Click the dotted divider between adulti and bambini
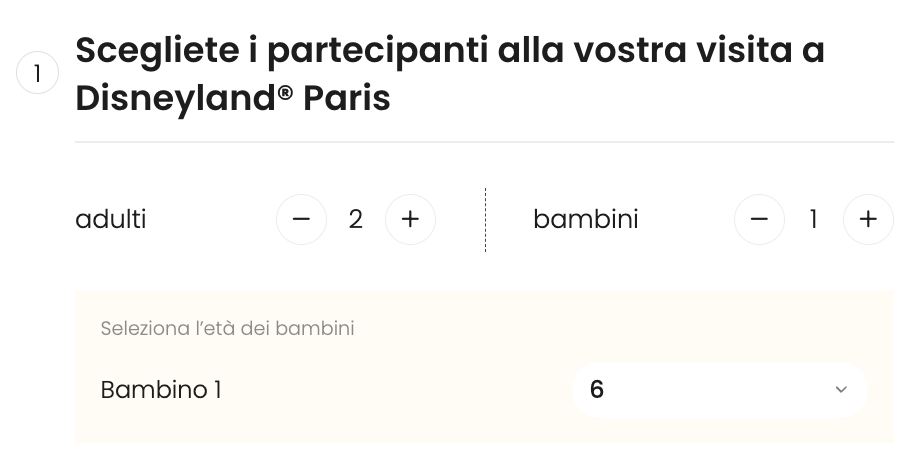Image resolution: width=916 pixels, height=452 pixels. point(486,219)
